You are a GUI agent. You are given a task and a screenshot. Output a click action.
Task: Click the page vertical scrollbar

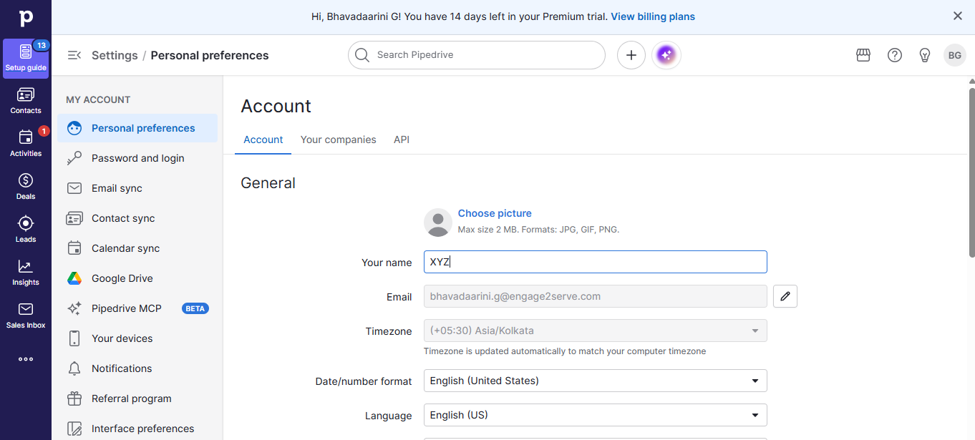(x=971, y=172)
